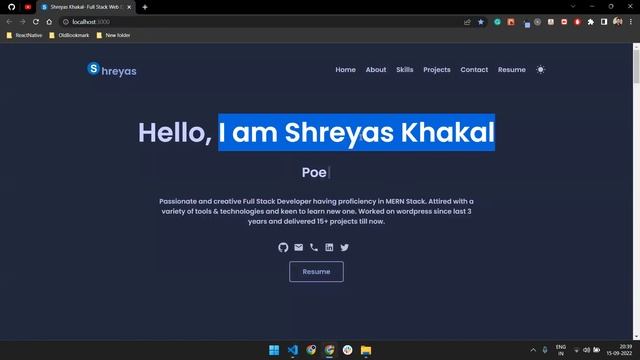Click the microphone tray icon
This screenshot has width=640, height=360.
click(545, 350)
